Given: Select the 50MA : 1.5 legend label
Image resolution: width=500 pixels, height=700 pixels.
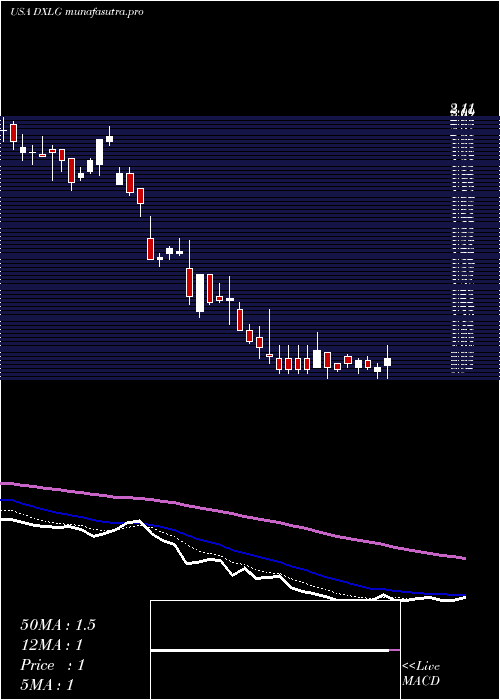Looking at the screenshot, I should point(58,625).
